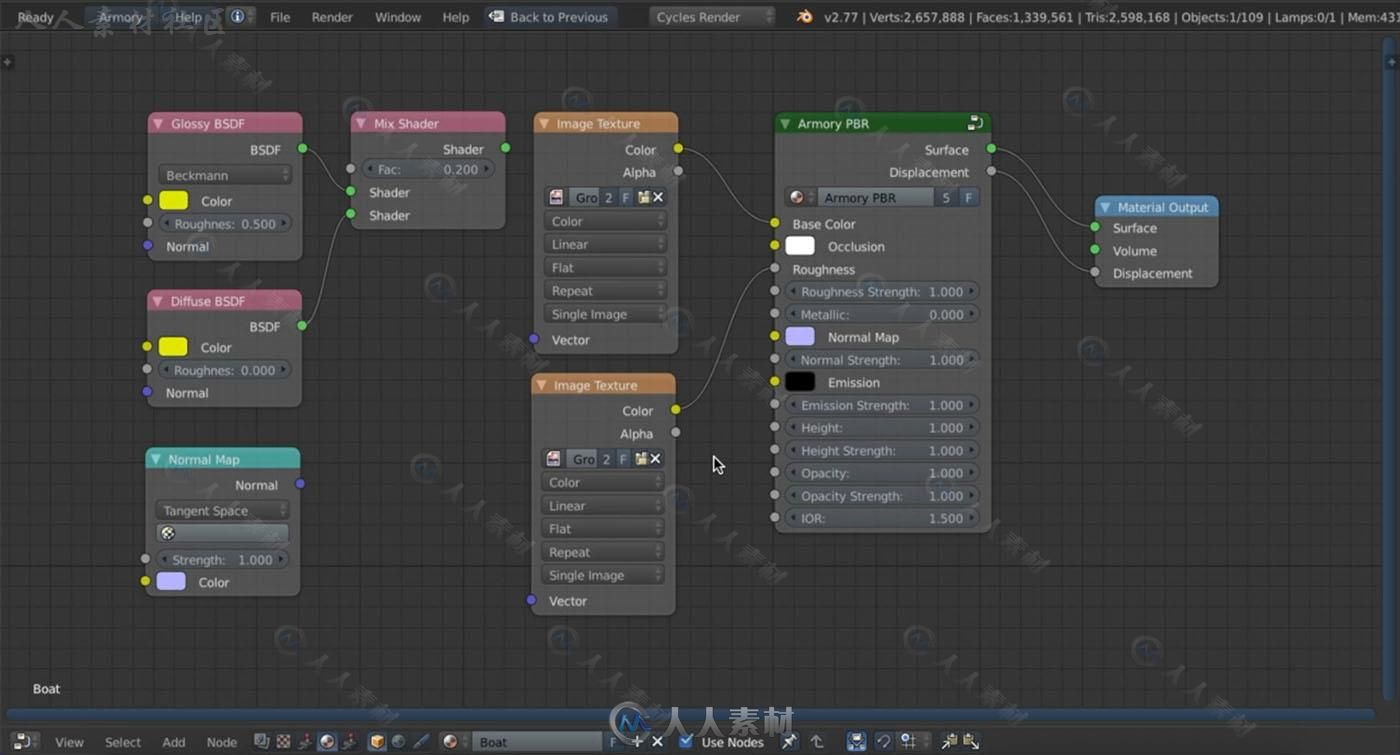Click user count 5 on Armory PBR group
Screen dimensions: 1400x755
tap(946, 198)
